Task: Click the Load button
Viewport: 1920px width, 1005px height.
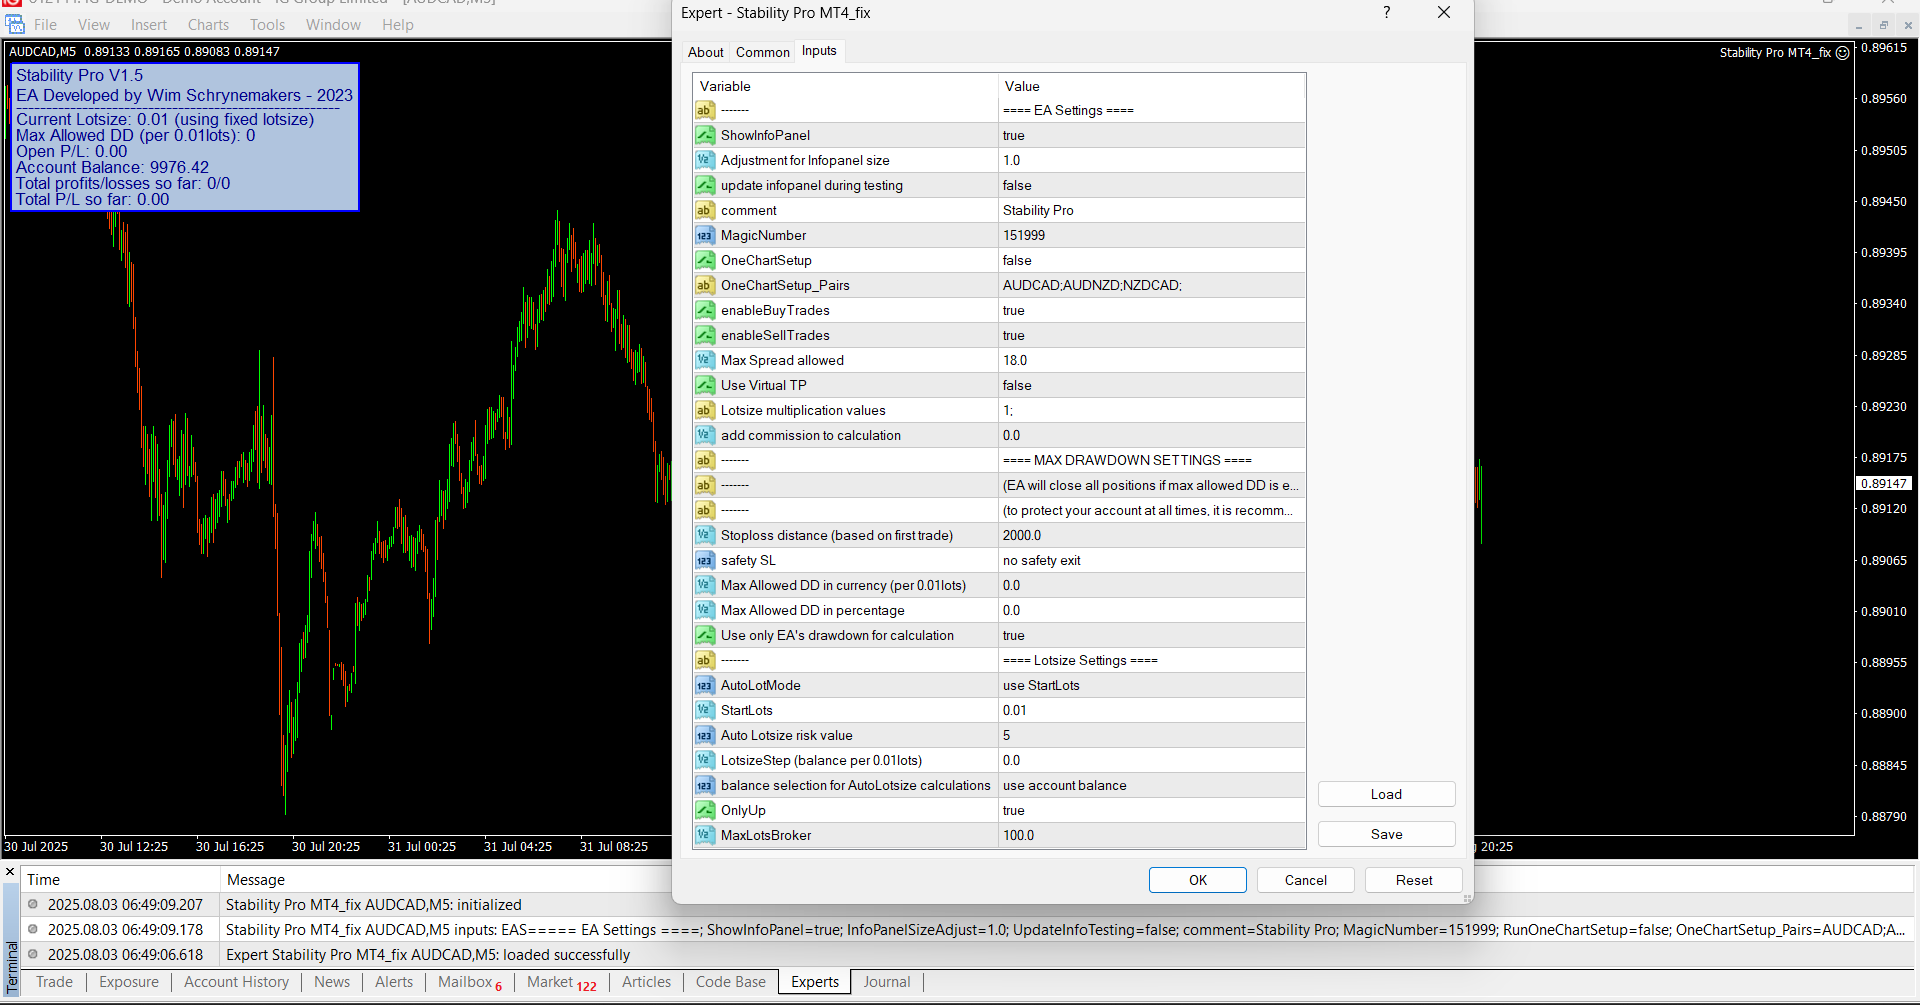Action: point(1385,794)
